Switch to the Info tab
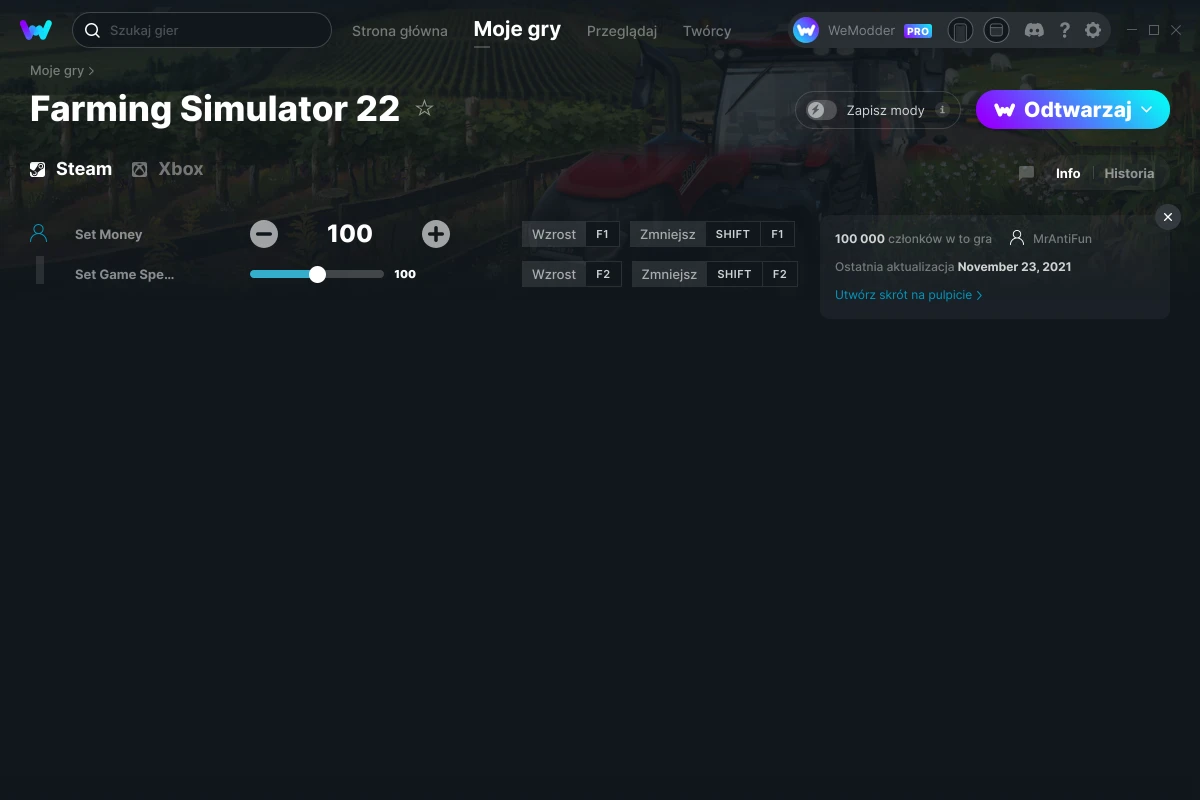The height and width of the screenshot is (800, 1200). click(x=1068, y=173)
